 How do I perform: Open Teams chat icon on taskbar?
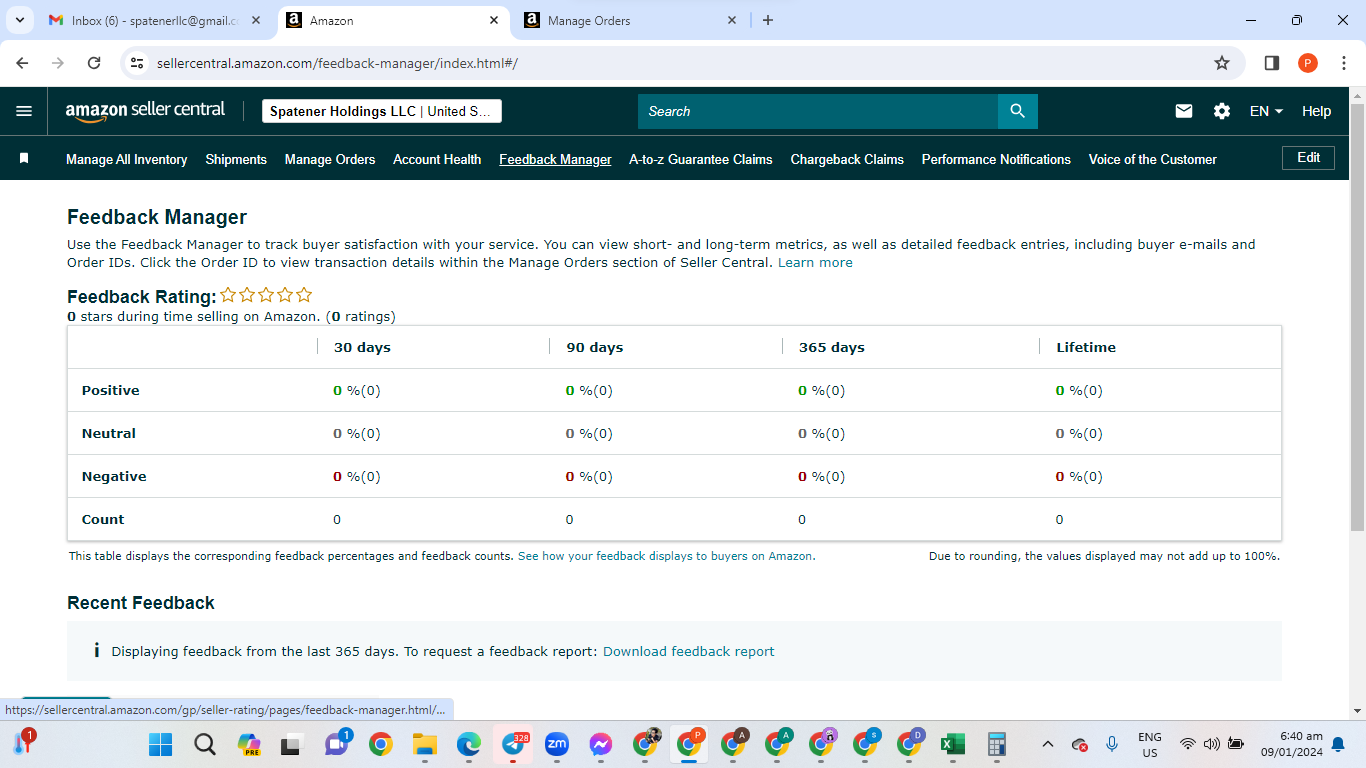[337, 744]
